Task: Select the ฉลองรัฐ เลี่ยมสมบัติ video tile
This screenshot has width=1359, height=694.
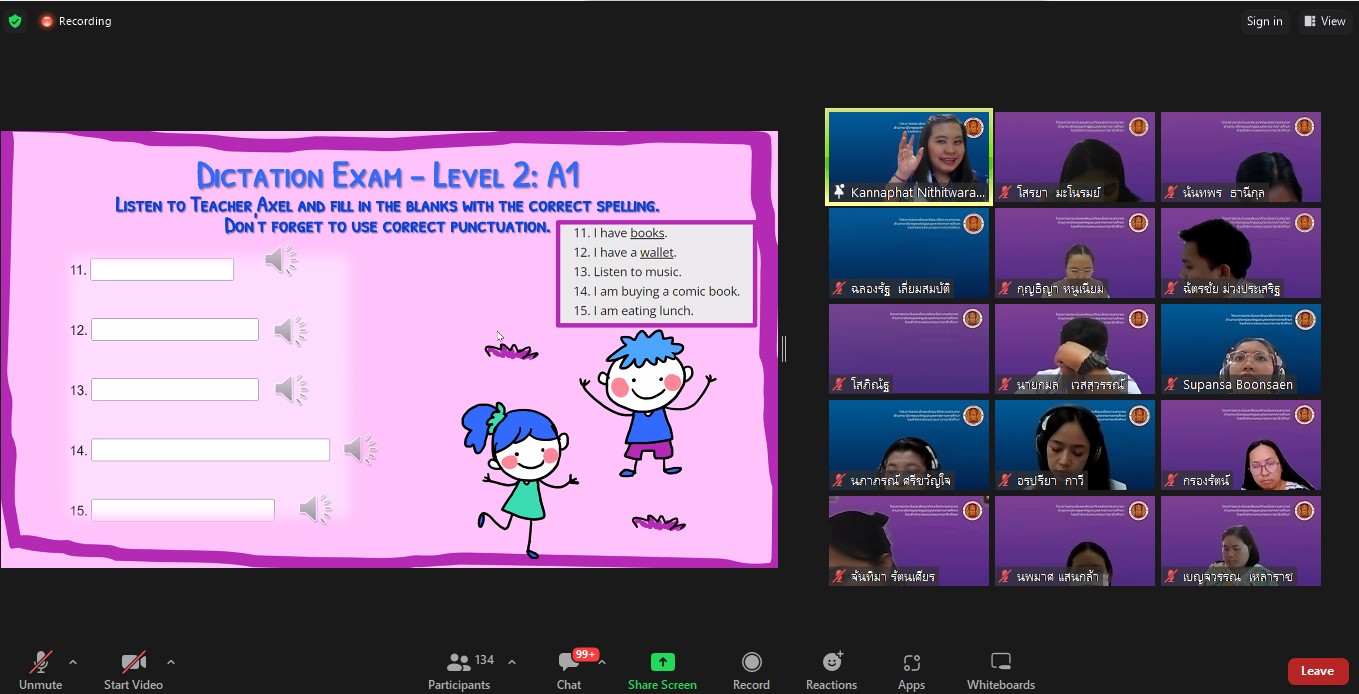Action: [x=908, y=253]
